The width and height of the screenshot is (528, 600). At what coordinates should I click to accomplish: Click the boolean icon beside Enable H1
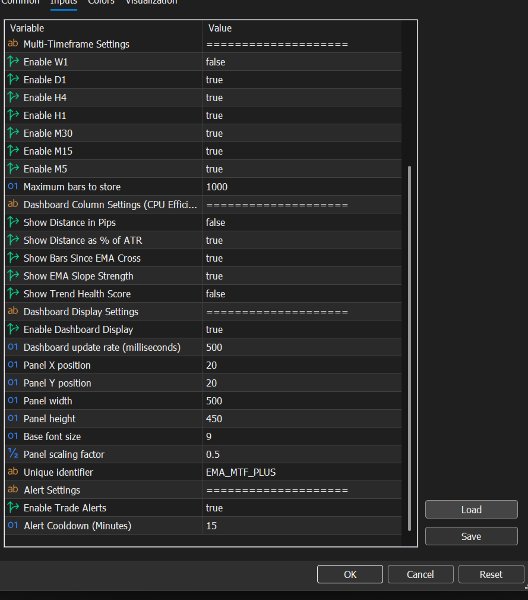click(13, 115)
